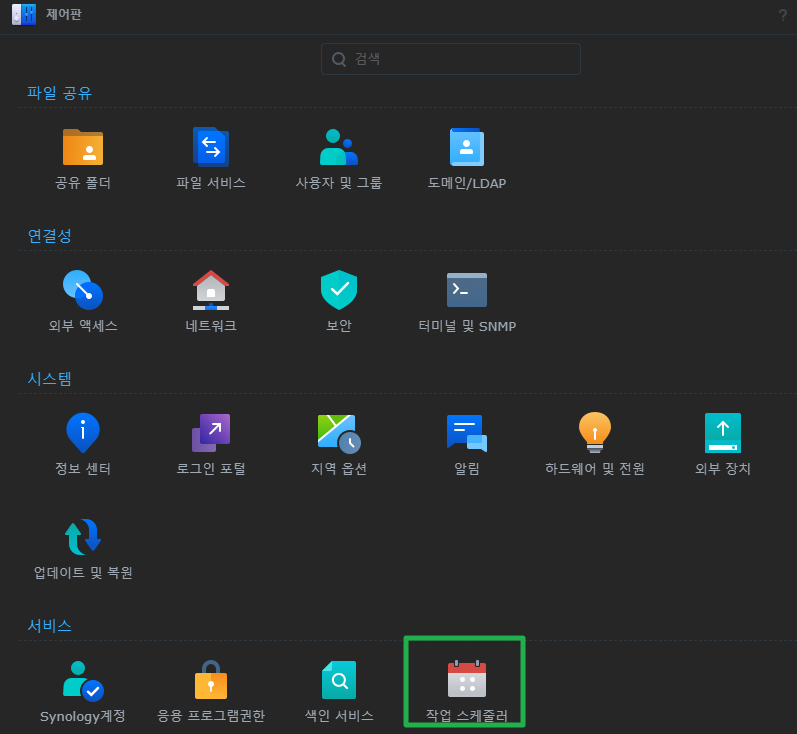Image resolution: width=797 pixels, height=734 pixels.
Task: Open 업데이트 및 복원 icon
Action: (x=83, y=537)
